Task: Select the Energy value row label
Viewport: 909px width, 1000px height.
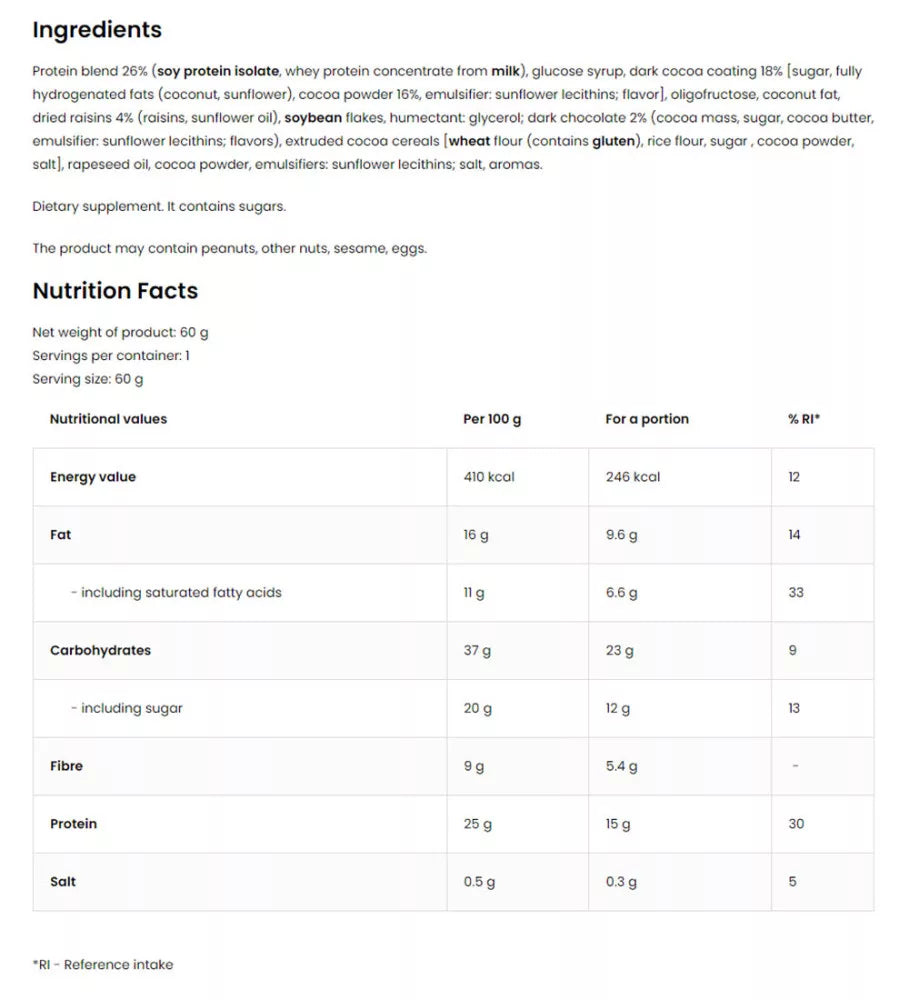Action: [x=93, y=477]
